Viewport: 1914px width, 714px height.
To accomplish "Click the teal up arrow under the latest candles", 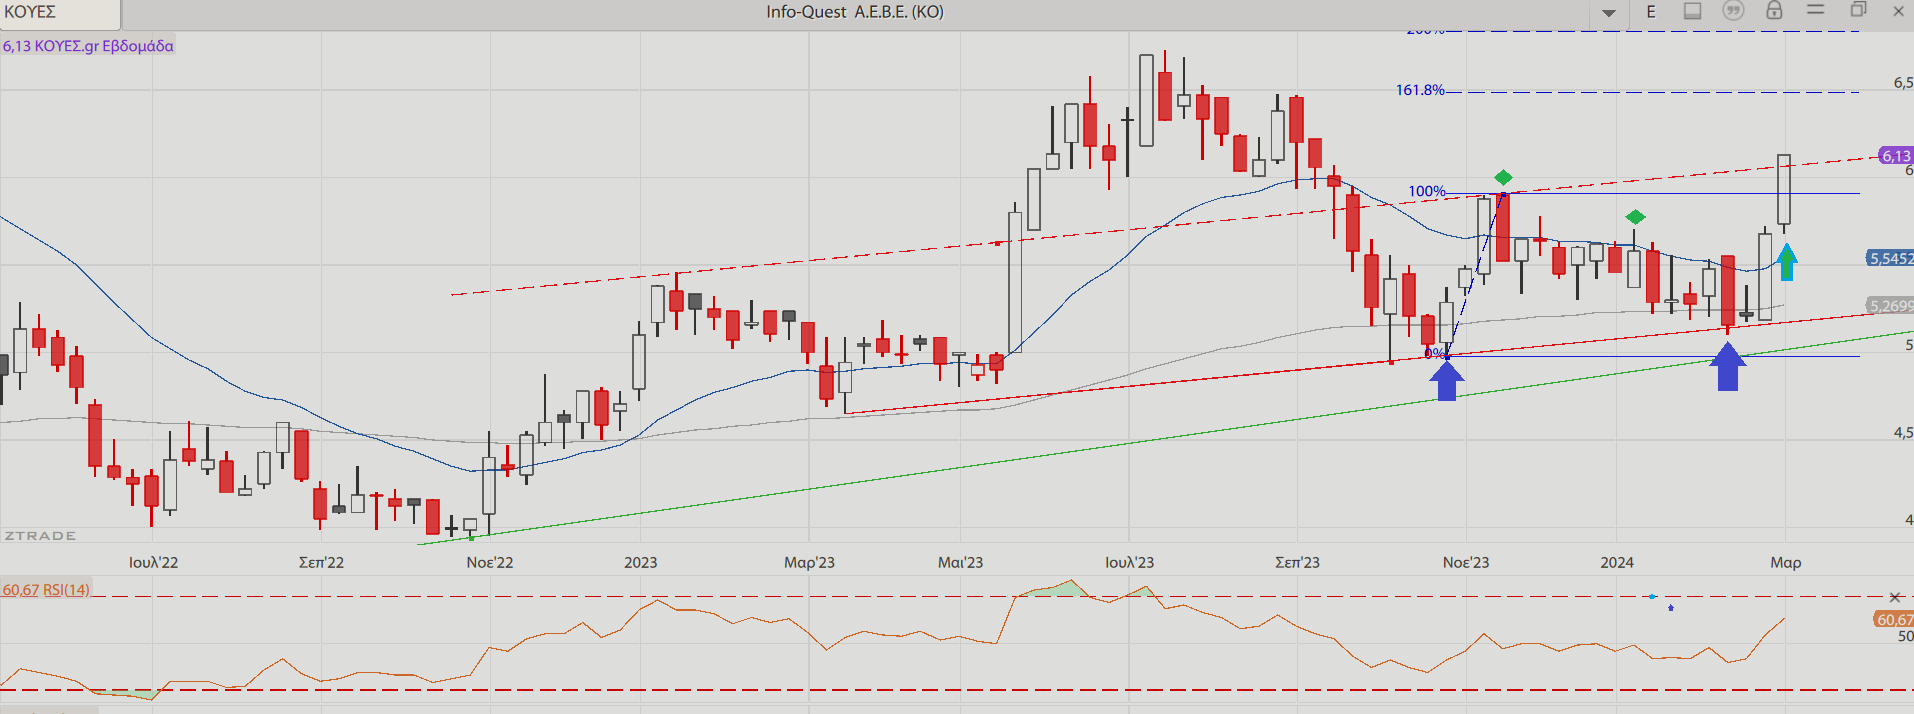I will pyautogui.click(x=1787, y=262).
